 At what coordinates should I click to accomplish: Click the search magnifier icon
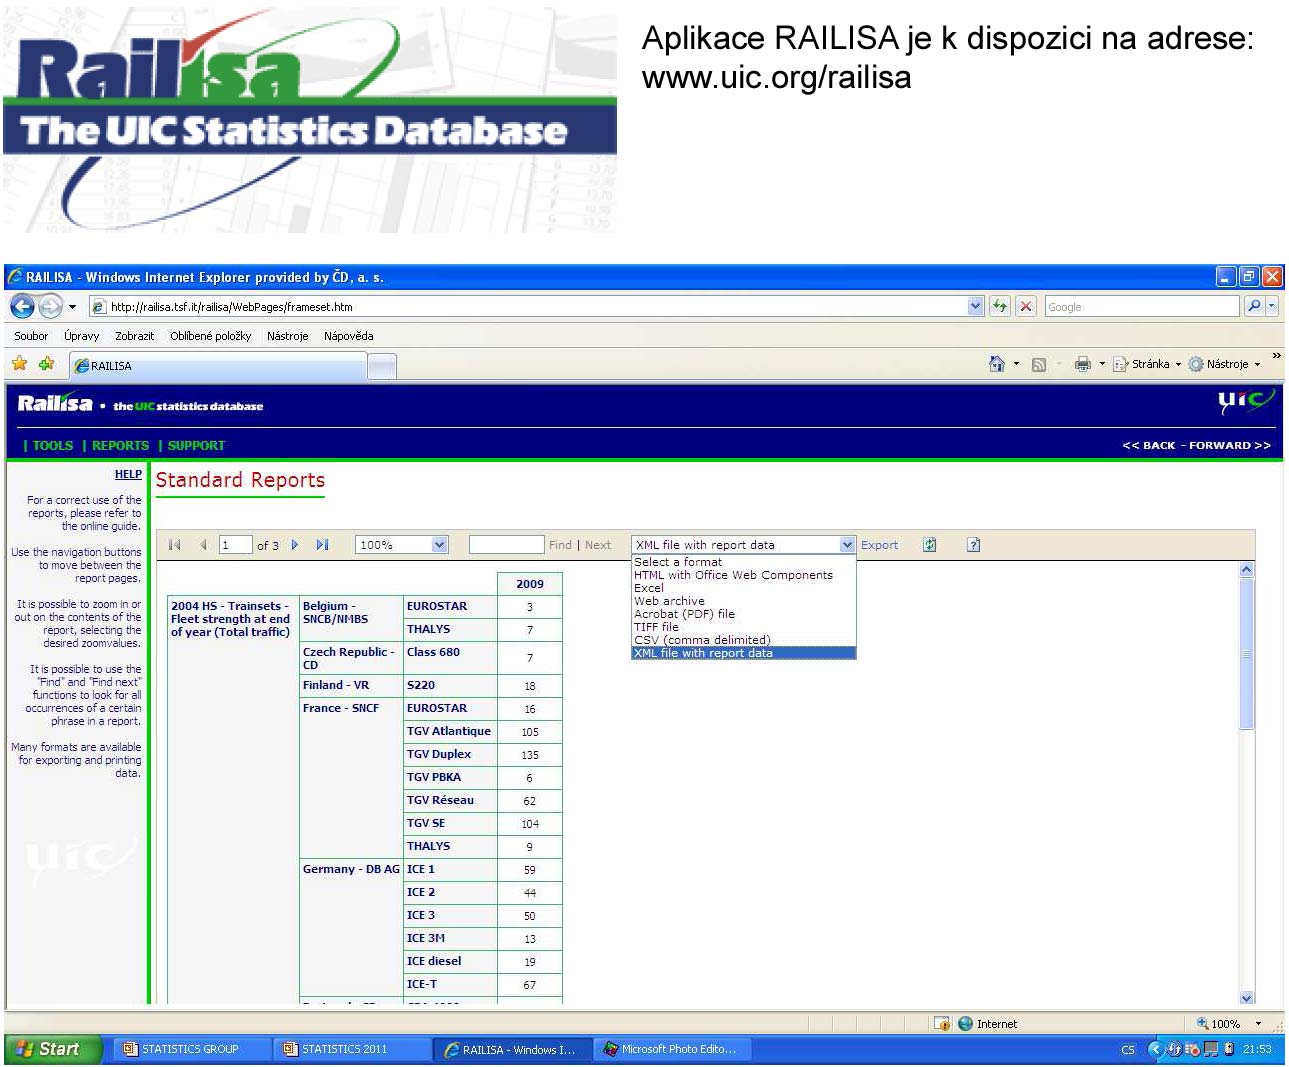(1254, 306)
